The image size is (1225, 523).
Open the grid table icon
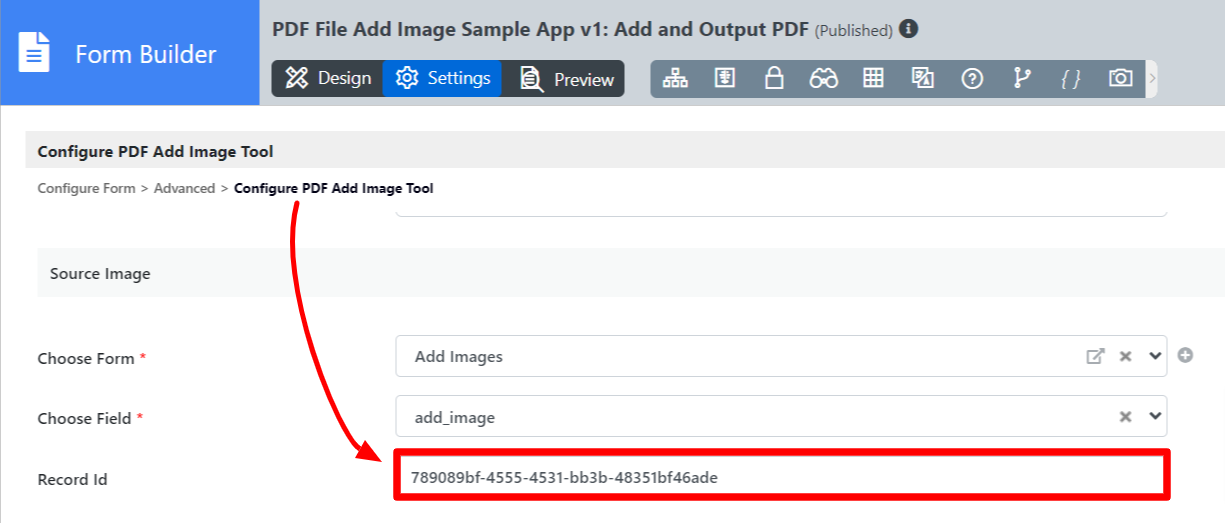873,78
